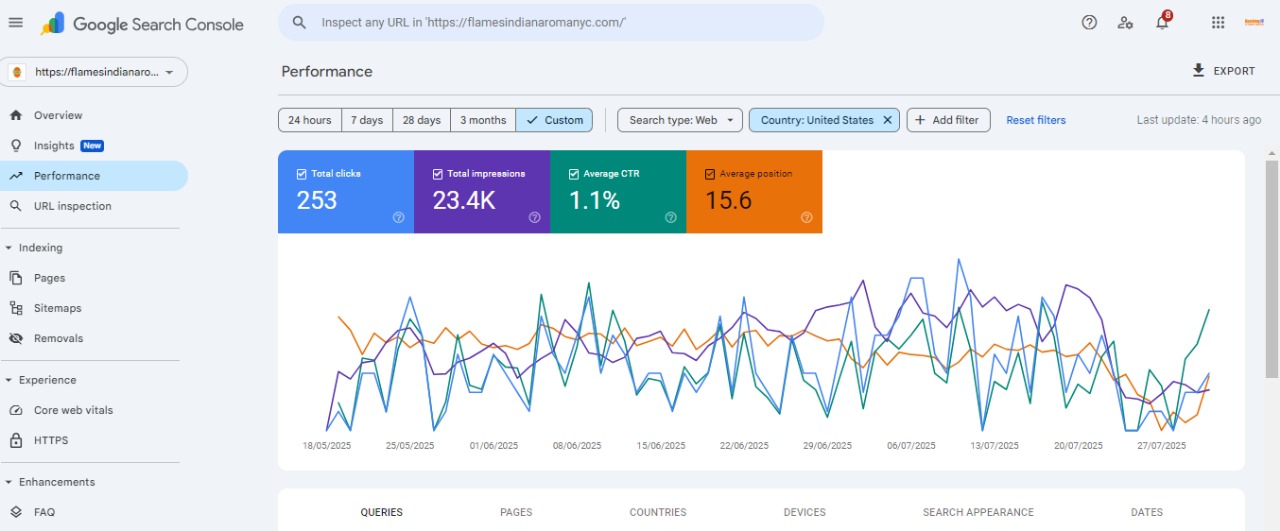Click the Export download icon

pos(1198,71)
